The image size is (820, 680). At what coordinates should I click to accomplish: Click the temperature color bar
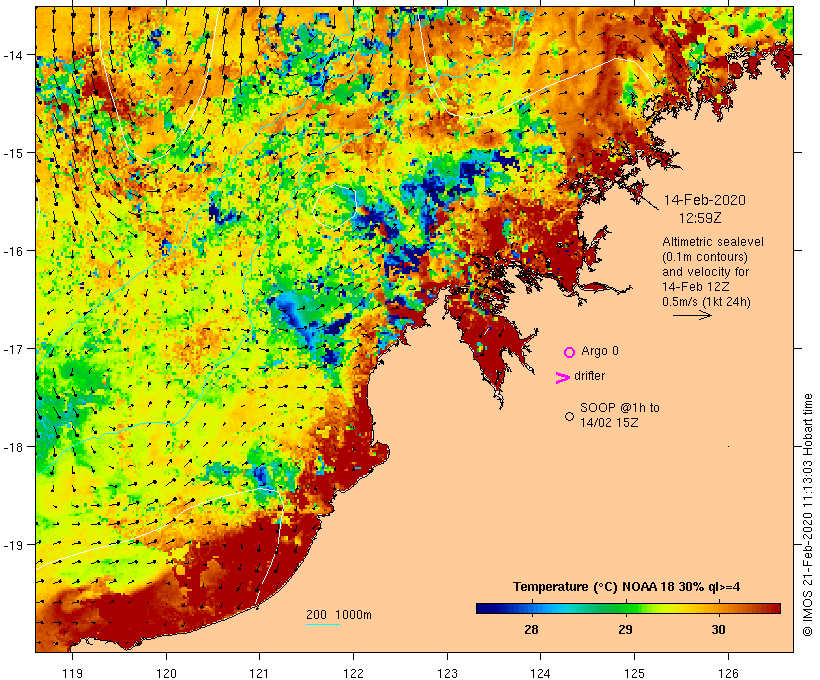pos(628,608)
